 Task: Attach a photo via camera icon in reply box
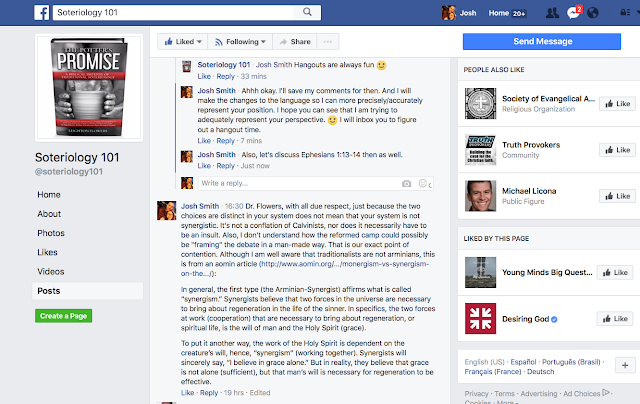coord(407,184)
